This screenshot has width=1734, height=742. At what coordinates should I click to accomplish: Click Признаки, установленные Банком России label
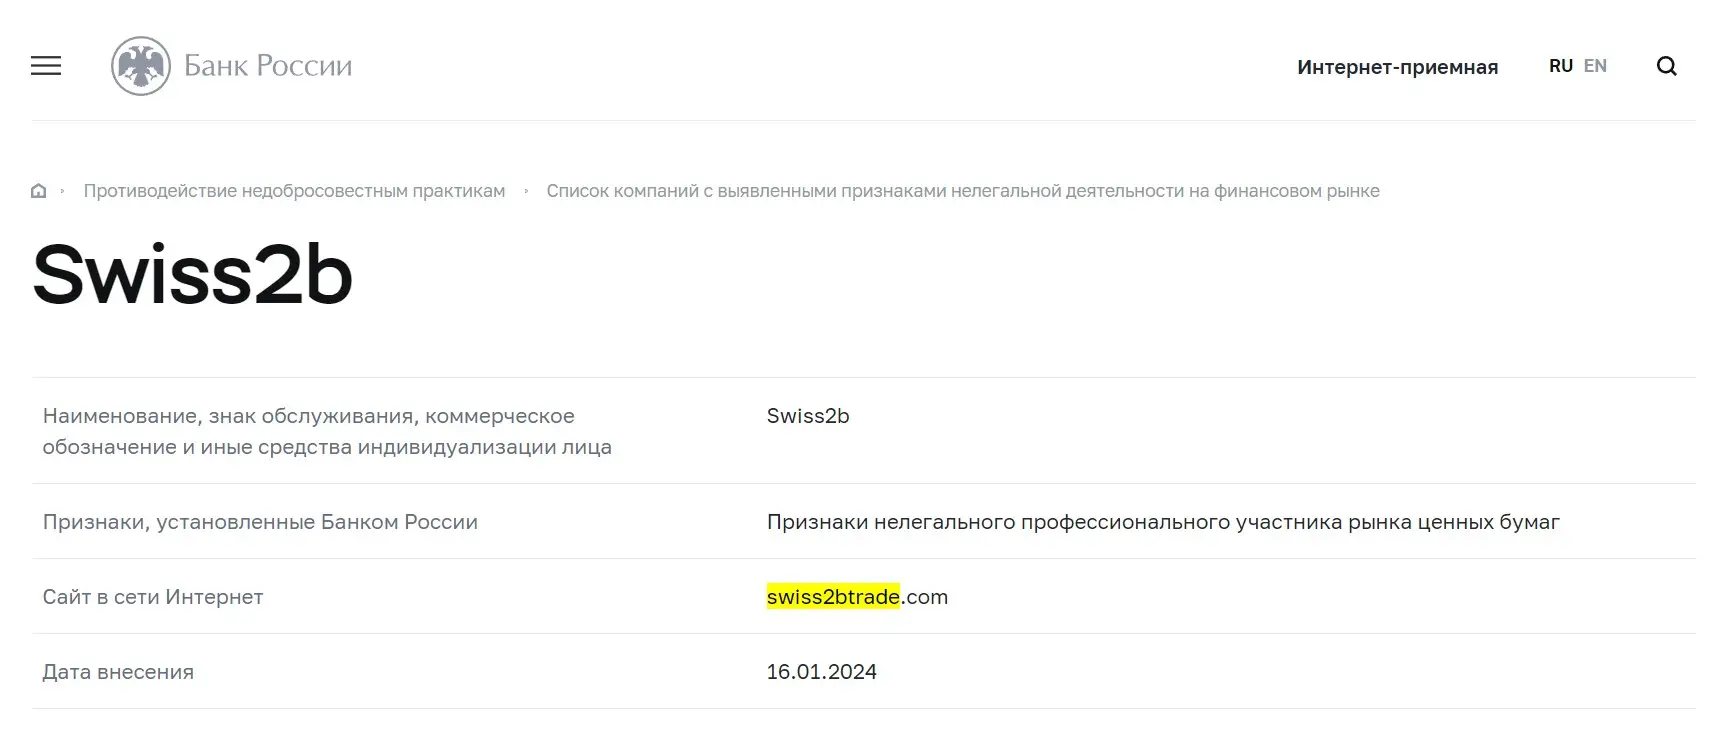[260, 522]
